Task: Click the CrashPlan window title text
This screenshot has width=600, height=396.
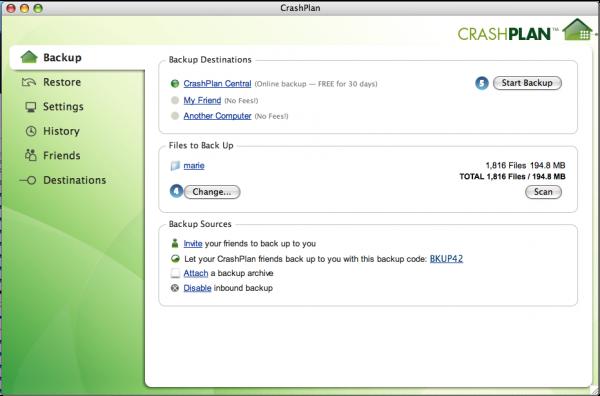Action: (300, 8)
